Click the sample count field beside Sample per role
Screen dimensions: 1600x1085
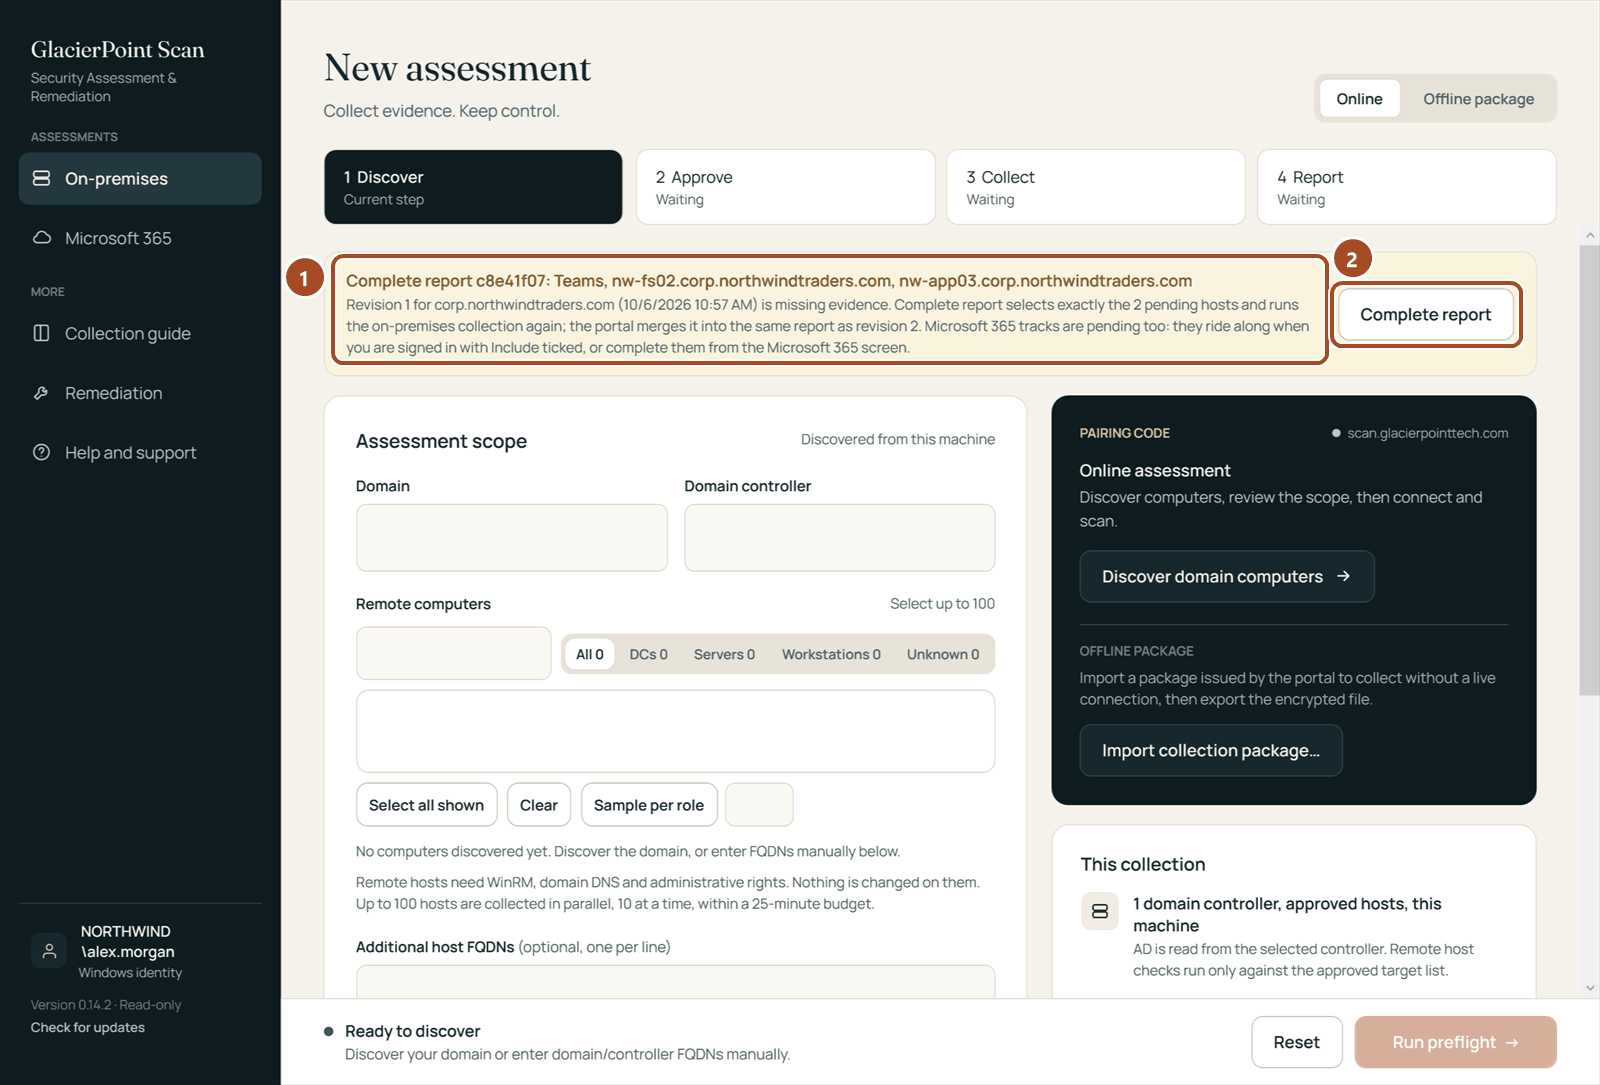[x=759, y=805]
